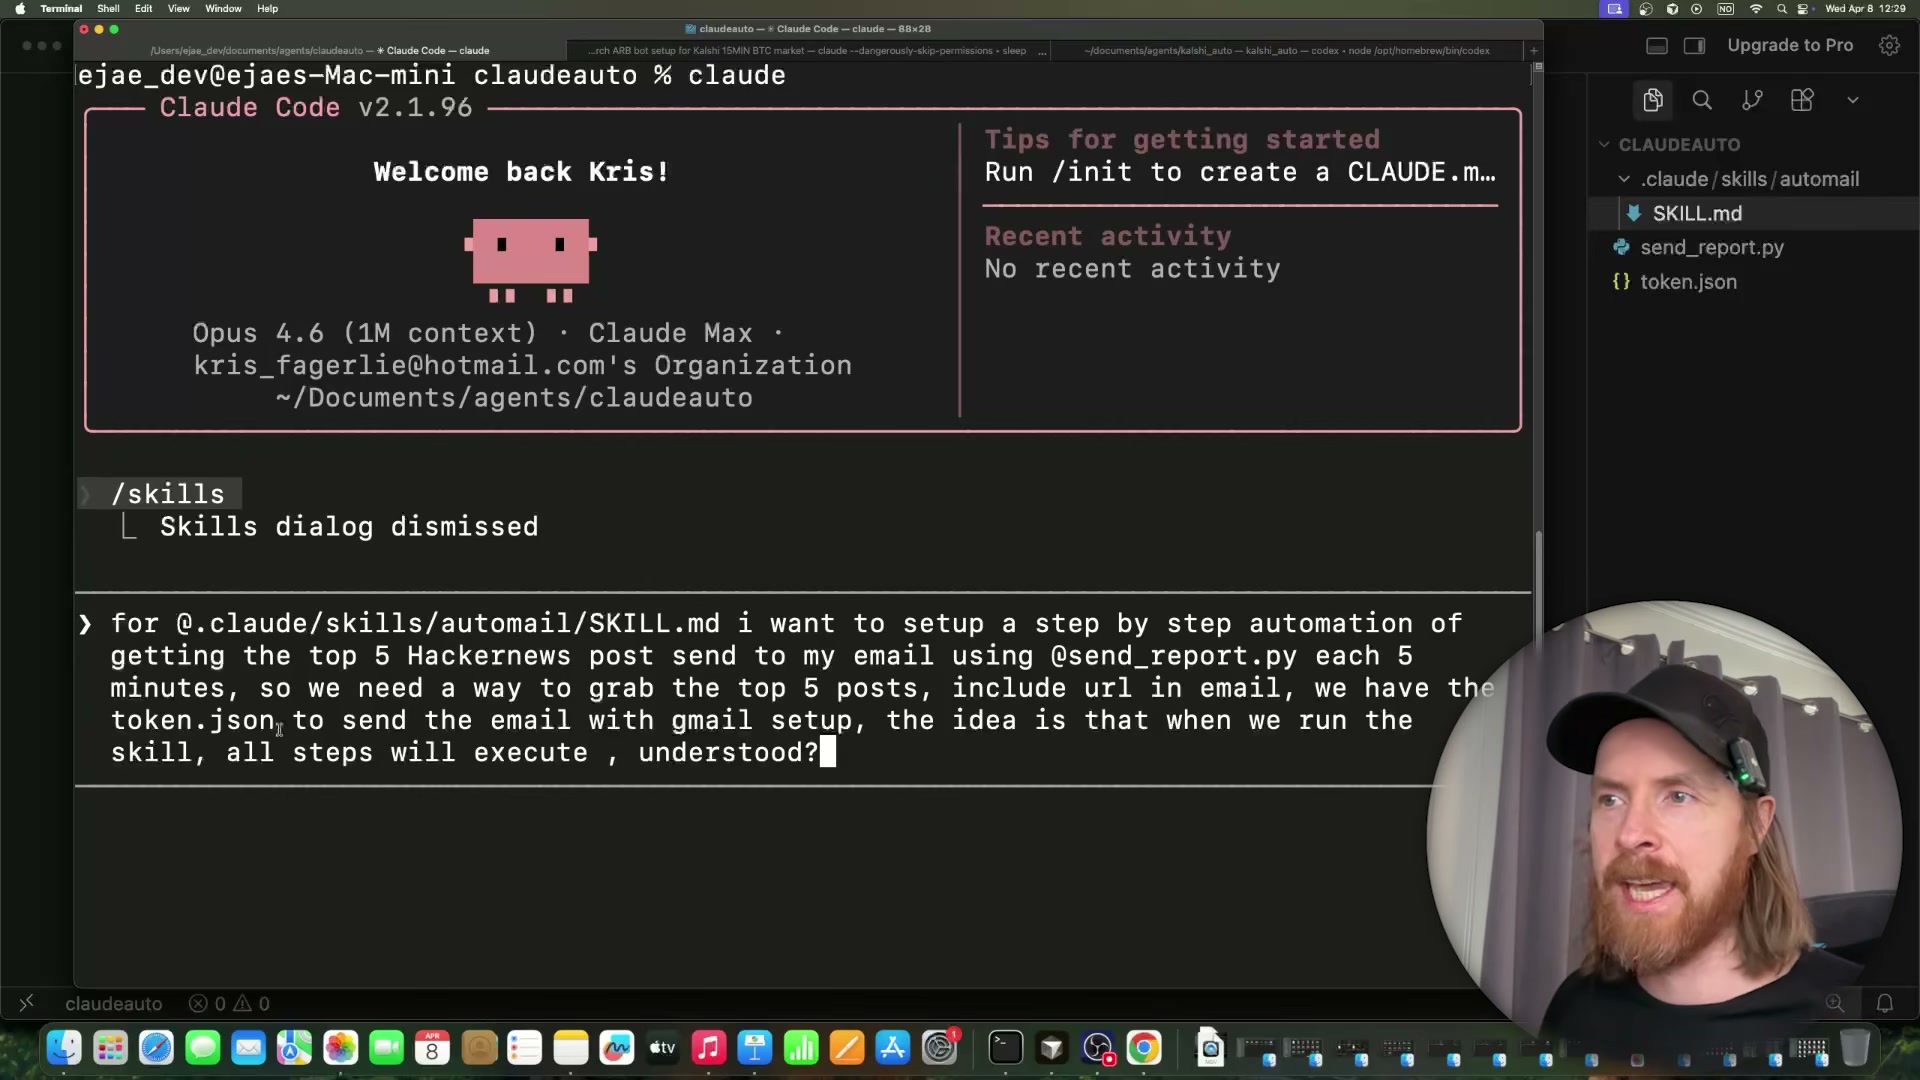Click the Upgrade to Pro link
The width and height of the screenshot is (1920, 1080).
pos(1790,45)
